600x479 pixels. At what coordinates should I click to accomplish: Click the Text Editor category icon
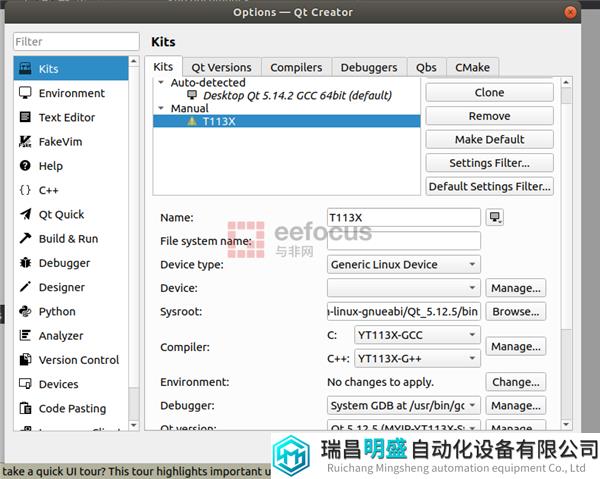[25, 117]
